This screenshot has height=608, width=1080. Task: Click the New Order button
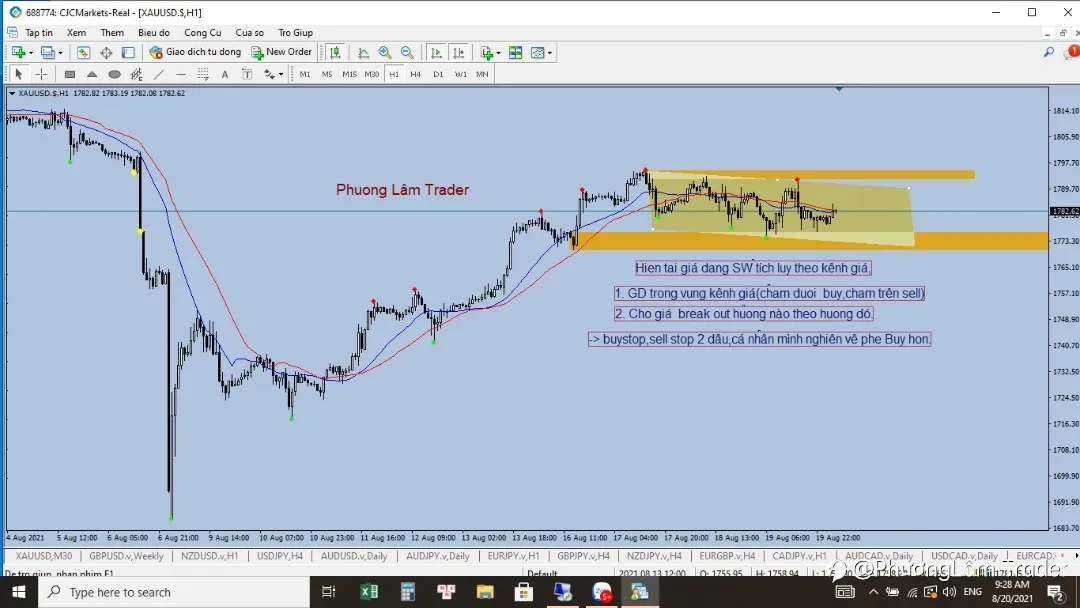coord(282,52)
